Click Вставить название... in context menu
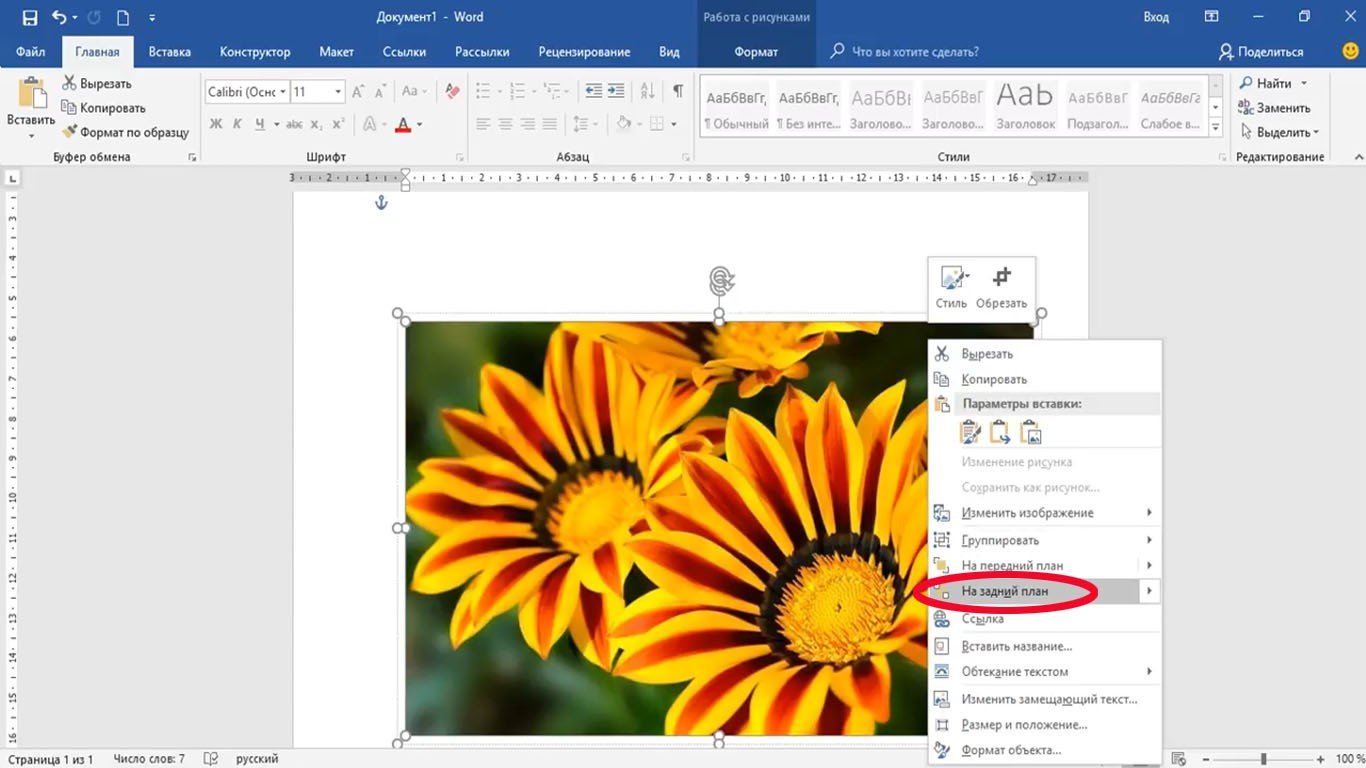This screenshot has height=768, width=1366. pos(1044,646)
